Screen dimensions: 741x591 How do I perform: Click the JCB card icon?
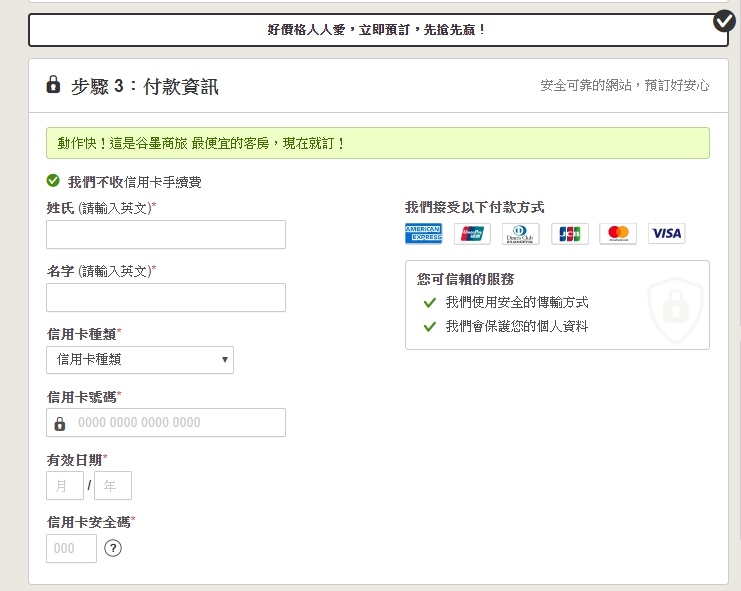(569, 233)
